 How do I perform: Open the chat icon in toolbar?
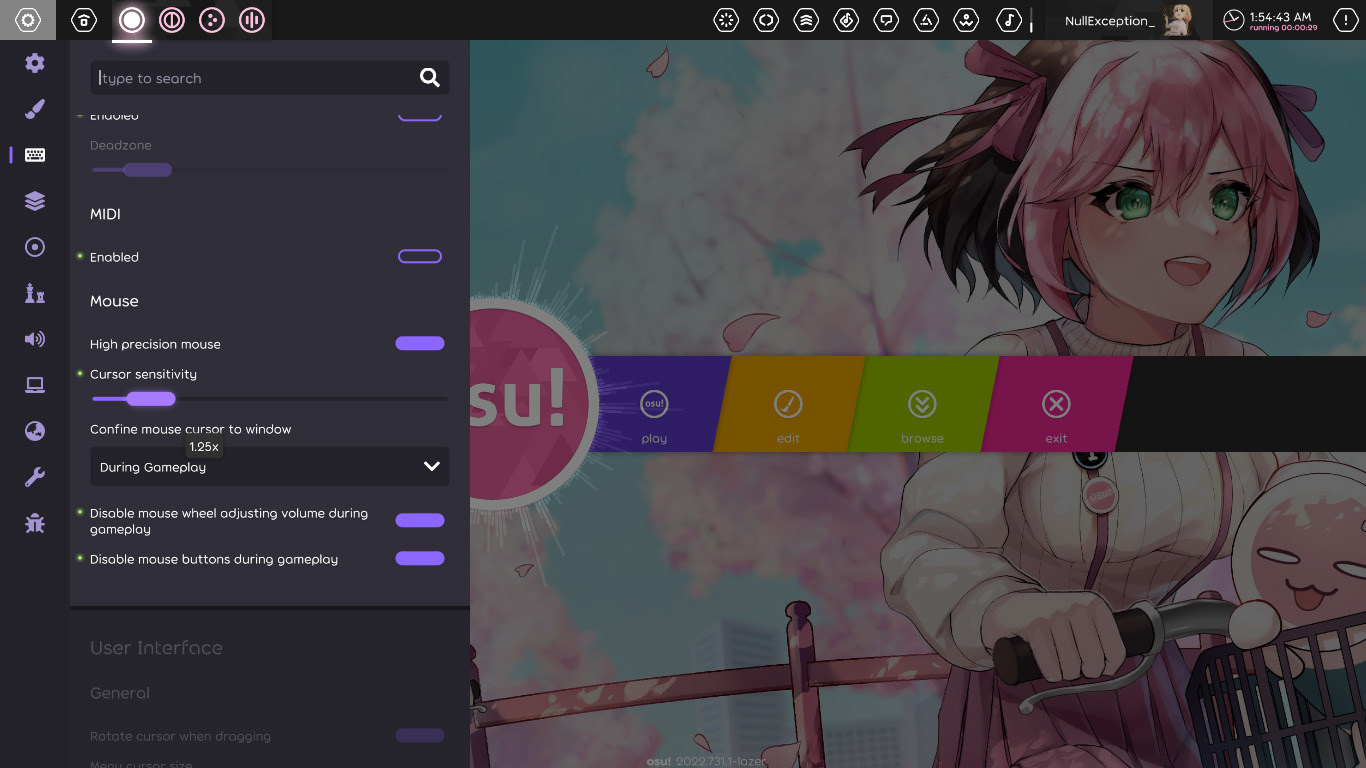pos(886,20)
